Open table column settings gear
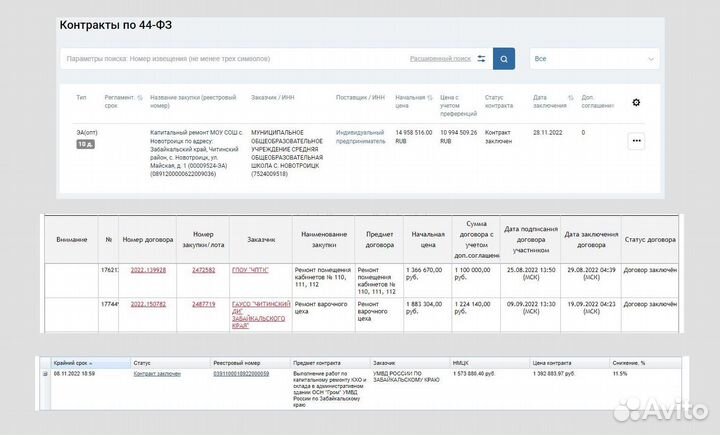This screenshot has height=435, width=720. point(636,103)
